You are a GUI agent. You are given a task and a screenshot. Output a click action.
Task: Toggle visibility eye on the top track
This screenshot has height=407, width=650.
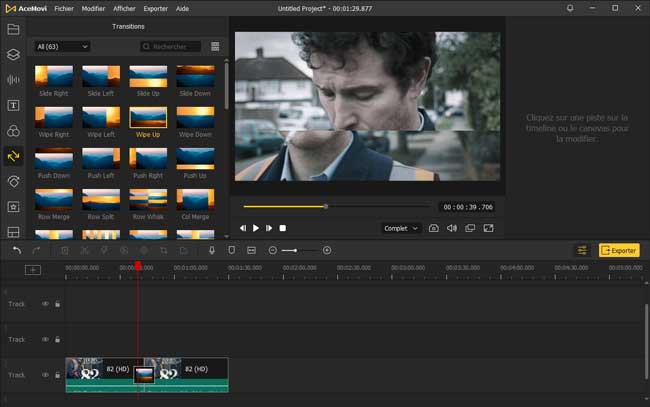(45, 304)
